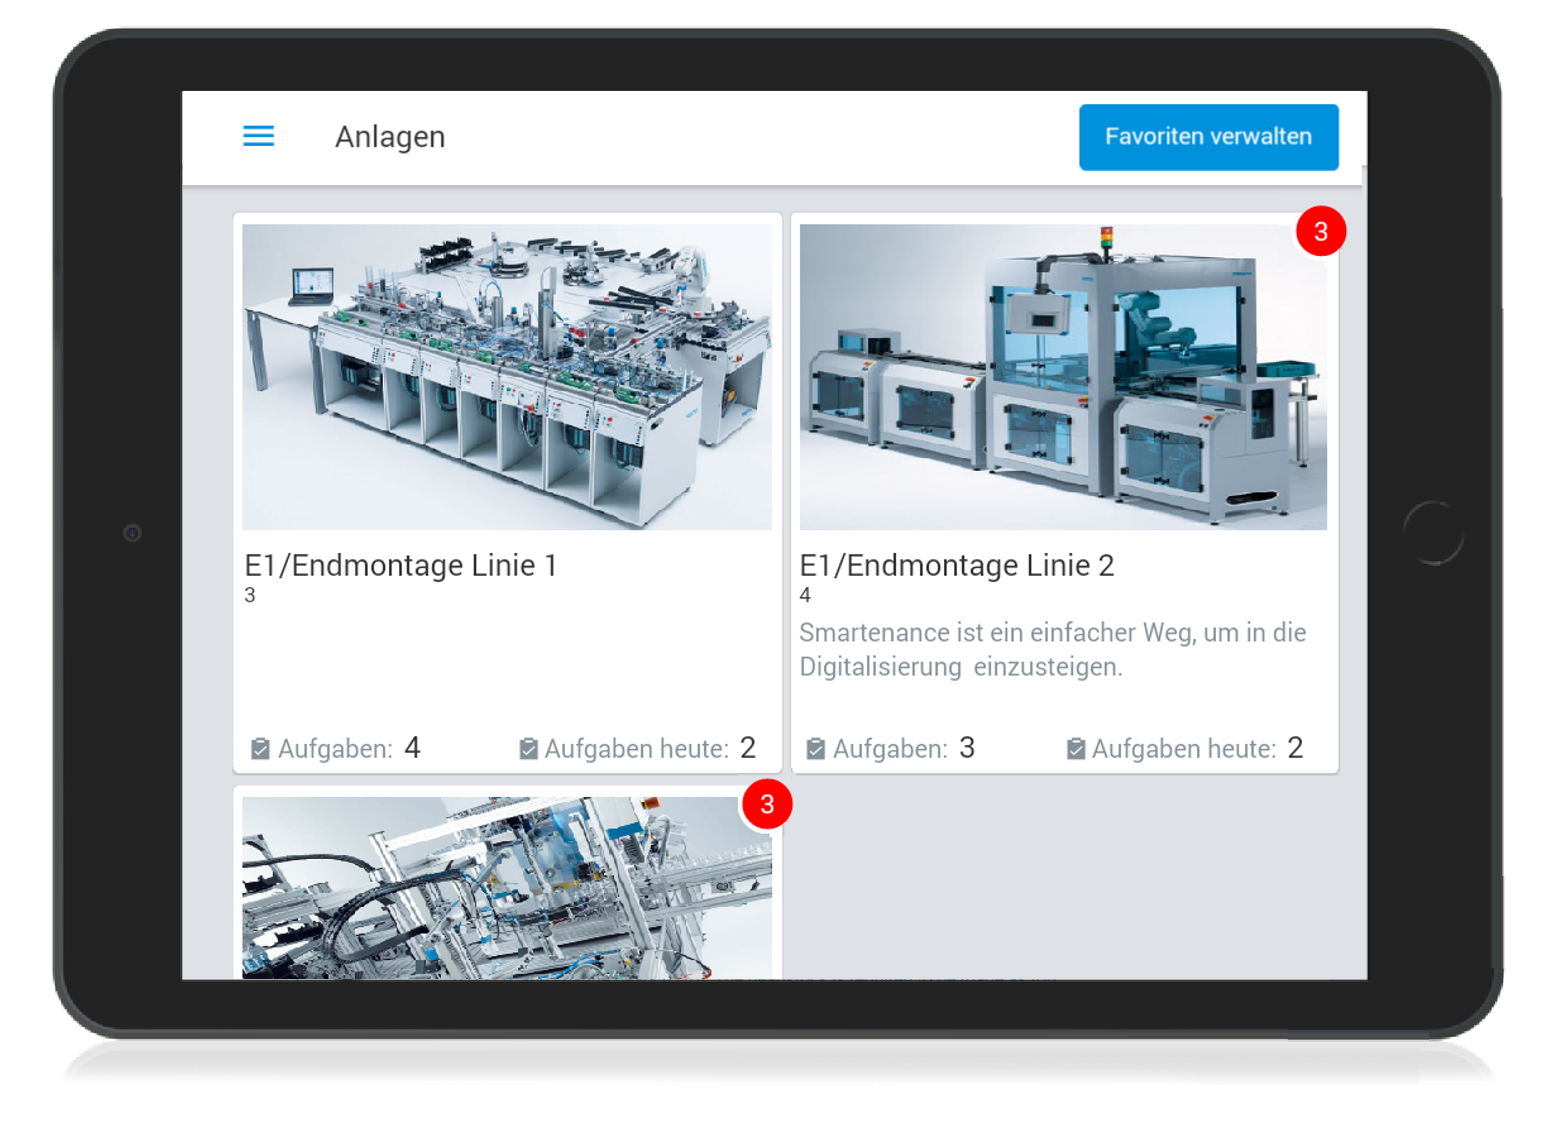Open the E1/Endmontage Linie 2 machine photo

tap(1063, 377)
